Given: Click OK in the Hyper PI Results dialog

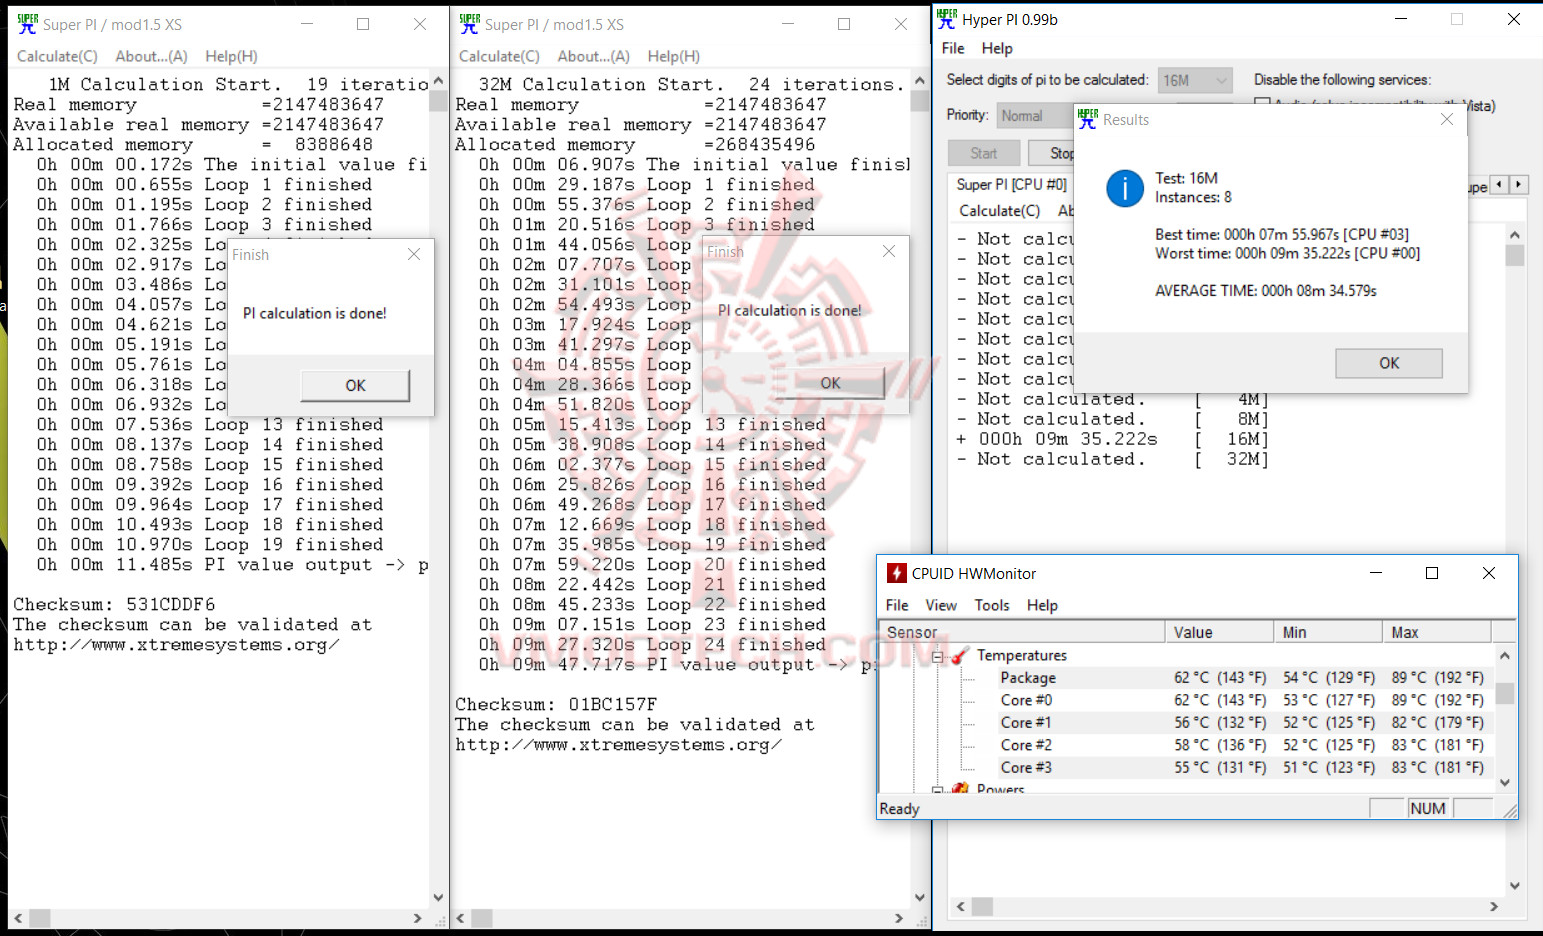Looking at the screenshot, I should (x=1389, y=363).
